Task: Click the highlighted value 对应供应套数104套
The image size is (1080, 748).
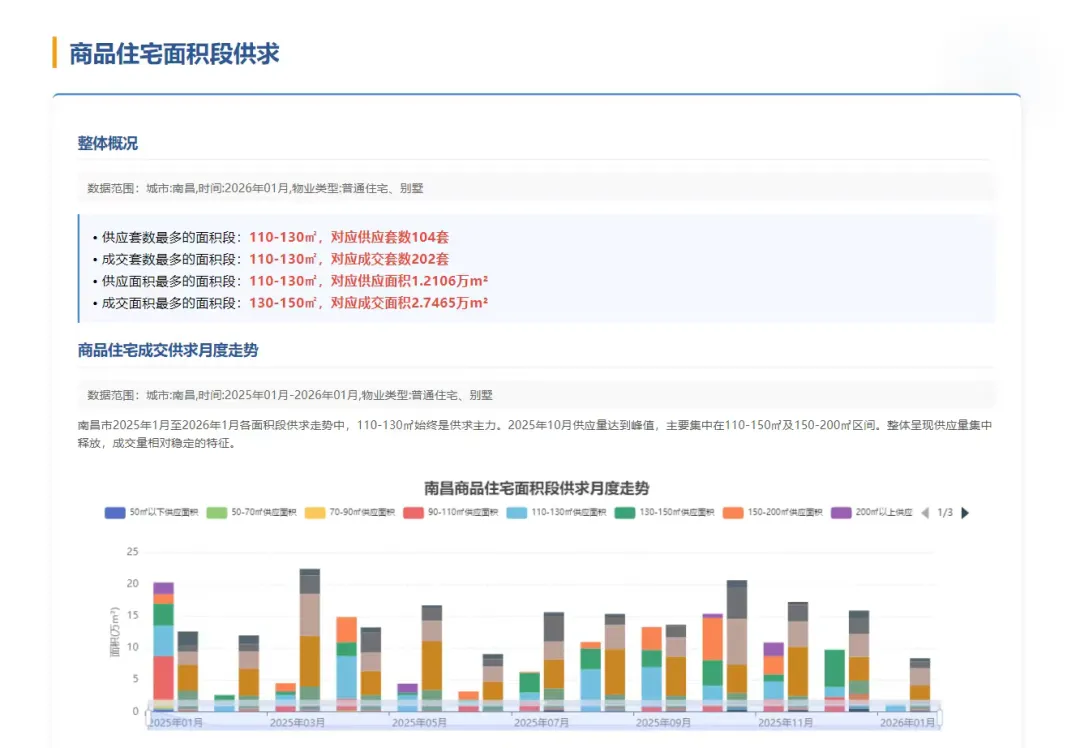Action: pyautogui.click(x=390, y=237)
